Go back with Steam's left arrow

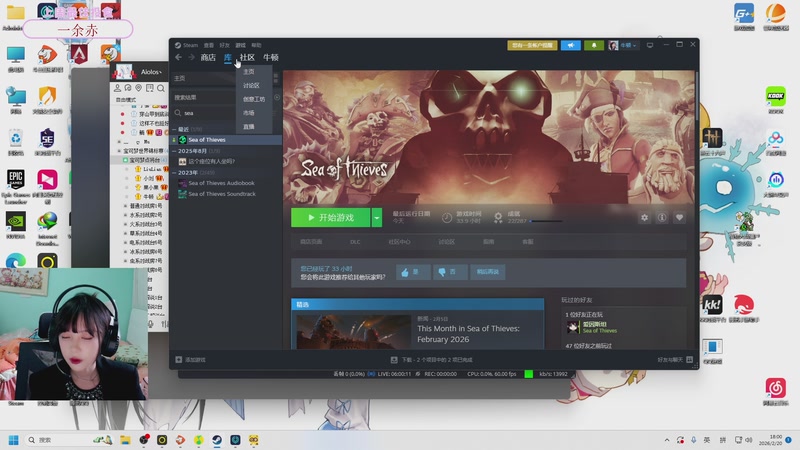pos(178,57)
